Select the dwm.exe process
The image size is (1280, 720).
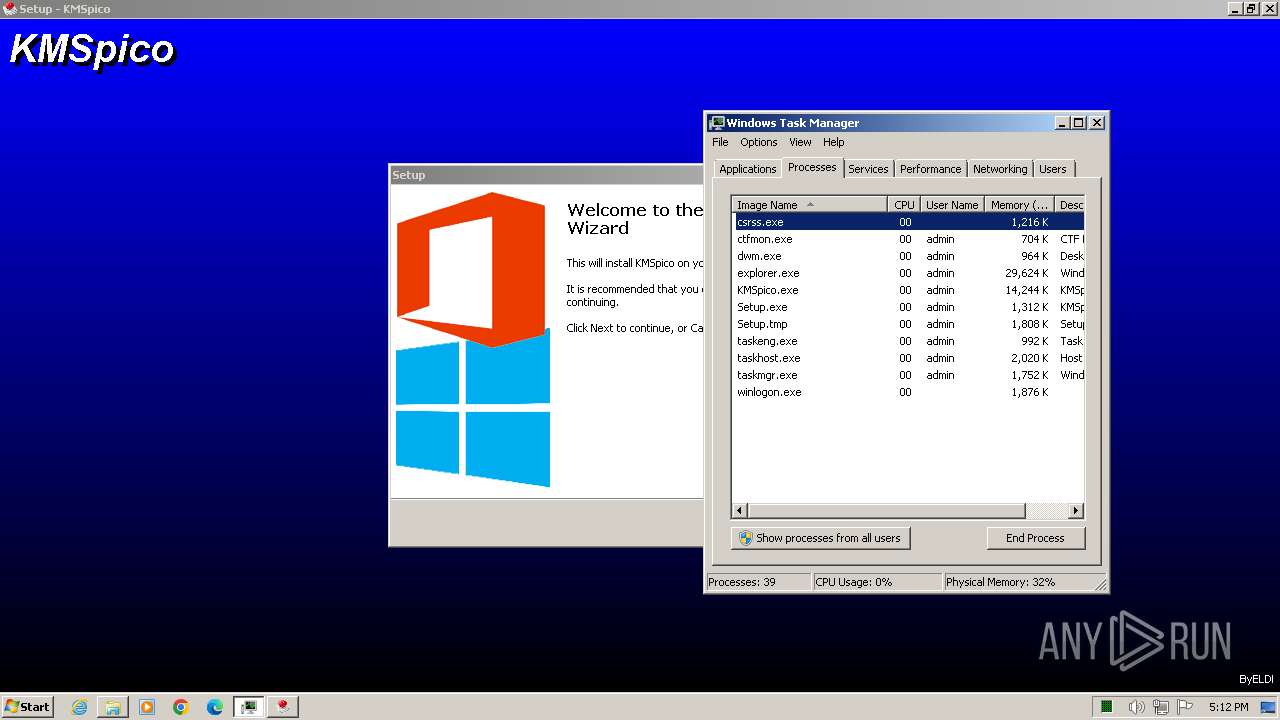click(x=908, y=256)
